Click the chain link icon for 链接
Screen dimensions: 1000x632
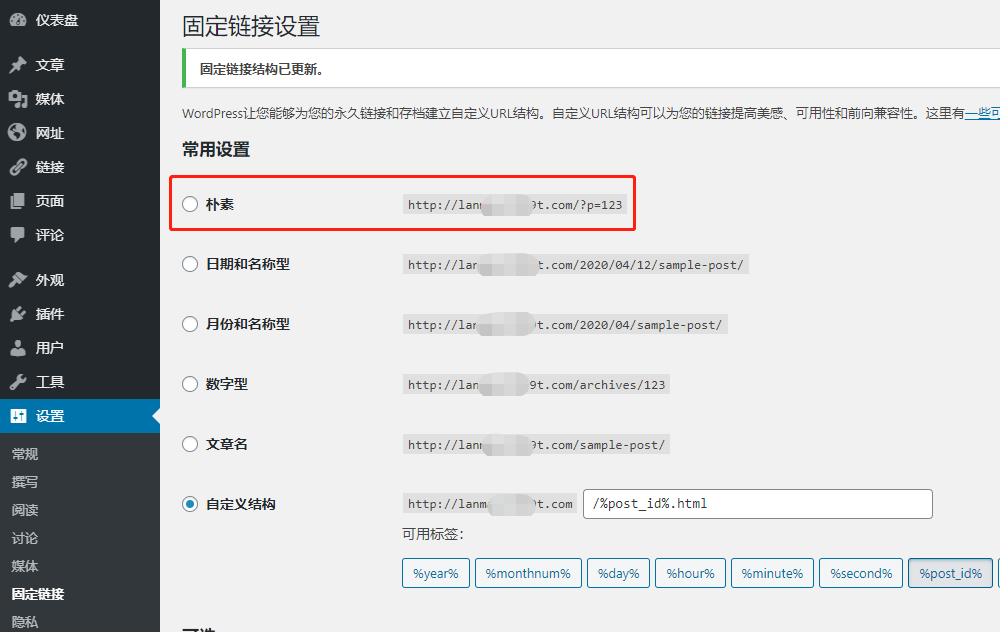pyautogui.click(x=18, y=167)
